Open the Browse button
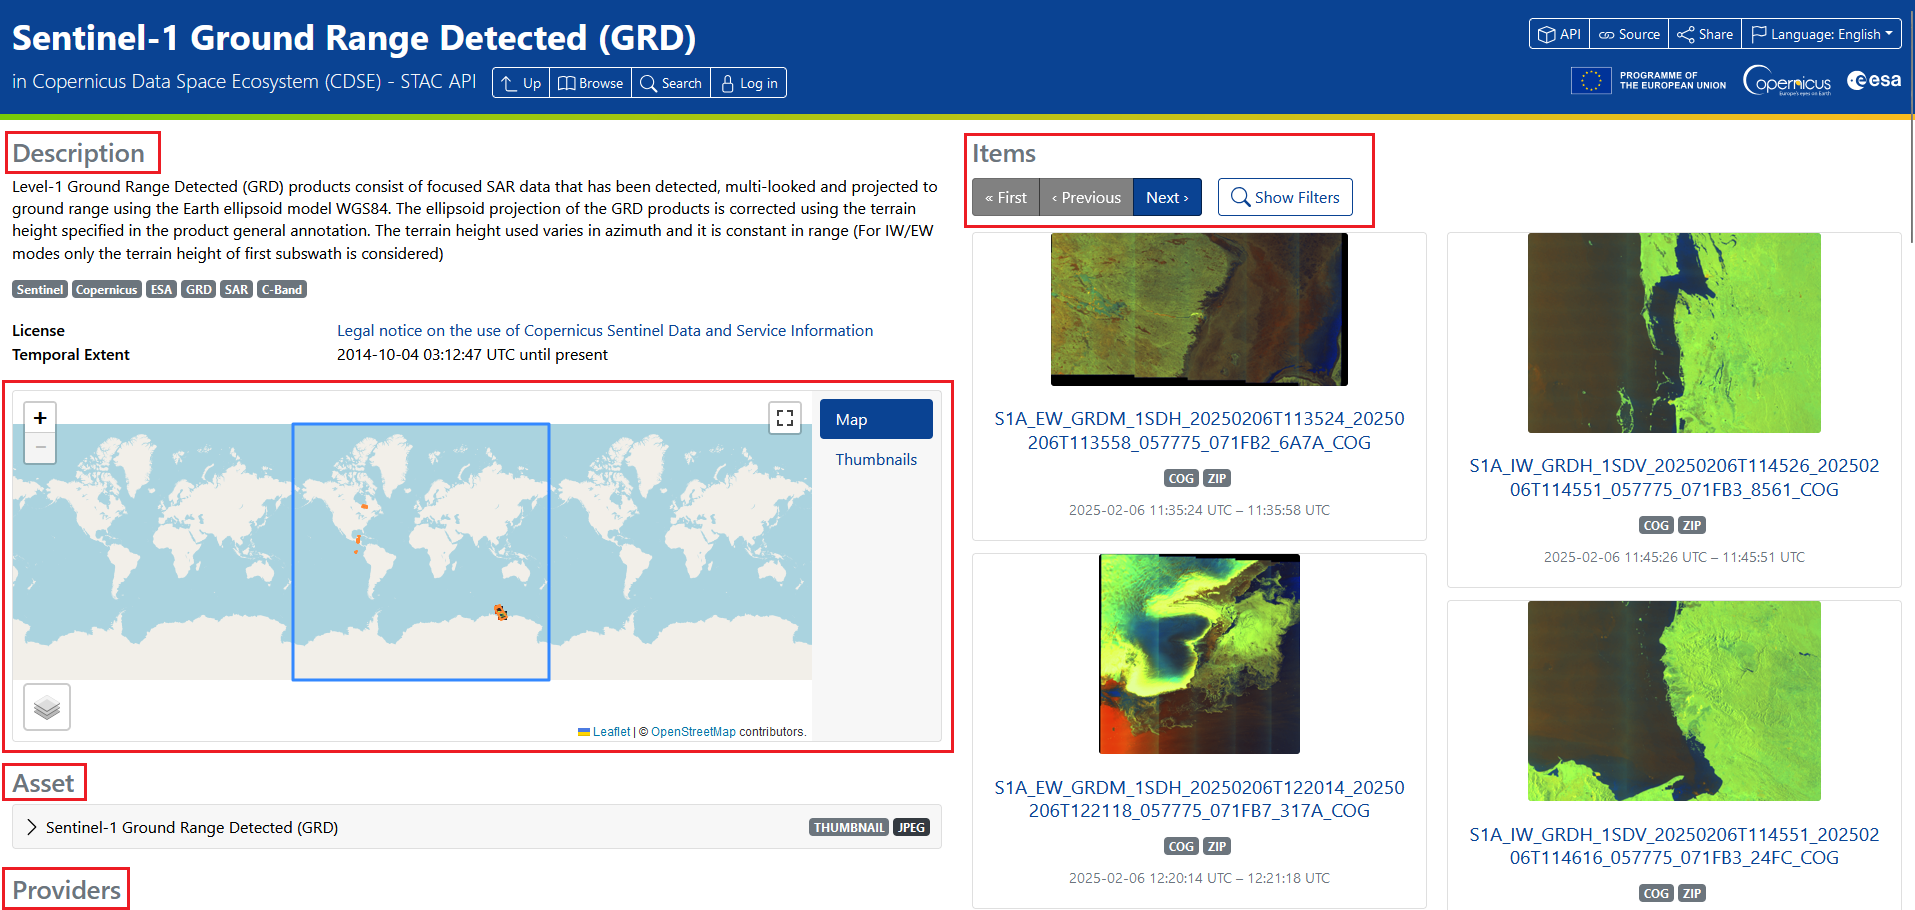Image resolution: width=1915 pixels, height=910 pixels. (590, 83)
